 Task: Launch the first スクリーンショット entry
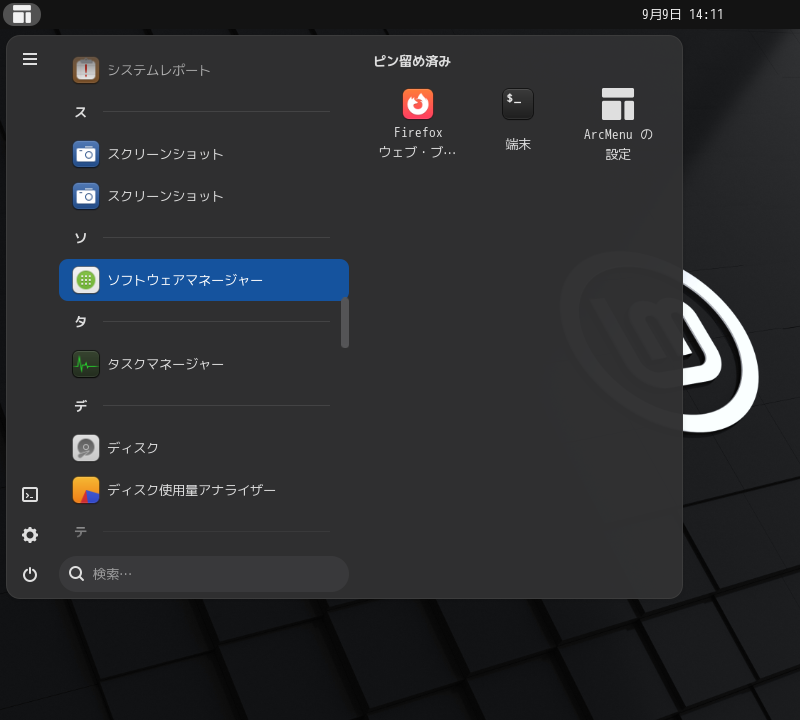204,154
